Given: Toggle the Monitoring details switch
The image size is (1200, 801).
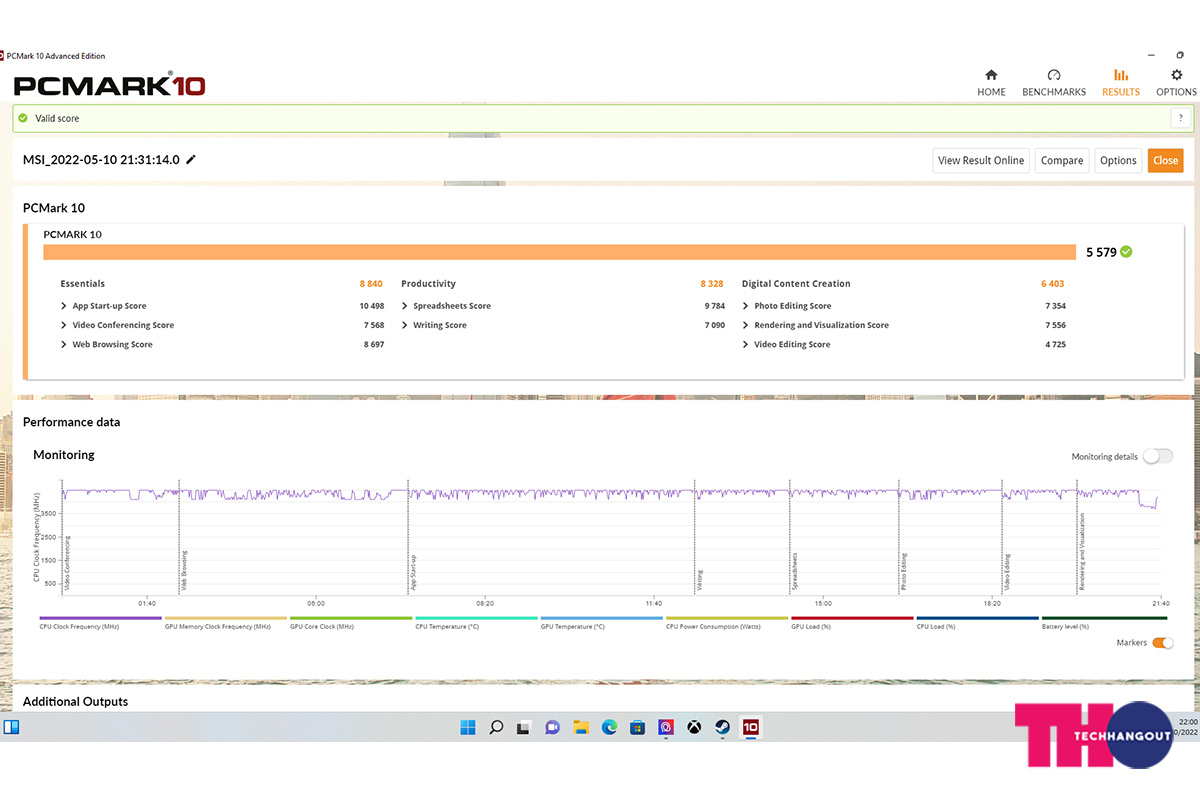Looking at the screenshot, I should tap(1158, 456).
